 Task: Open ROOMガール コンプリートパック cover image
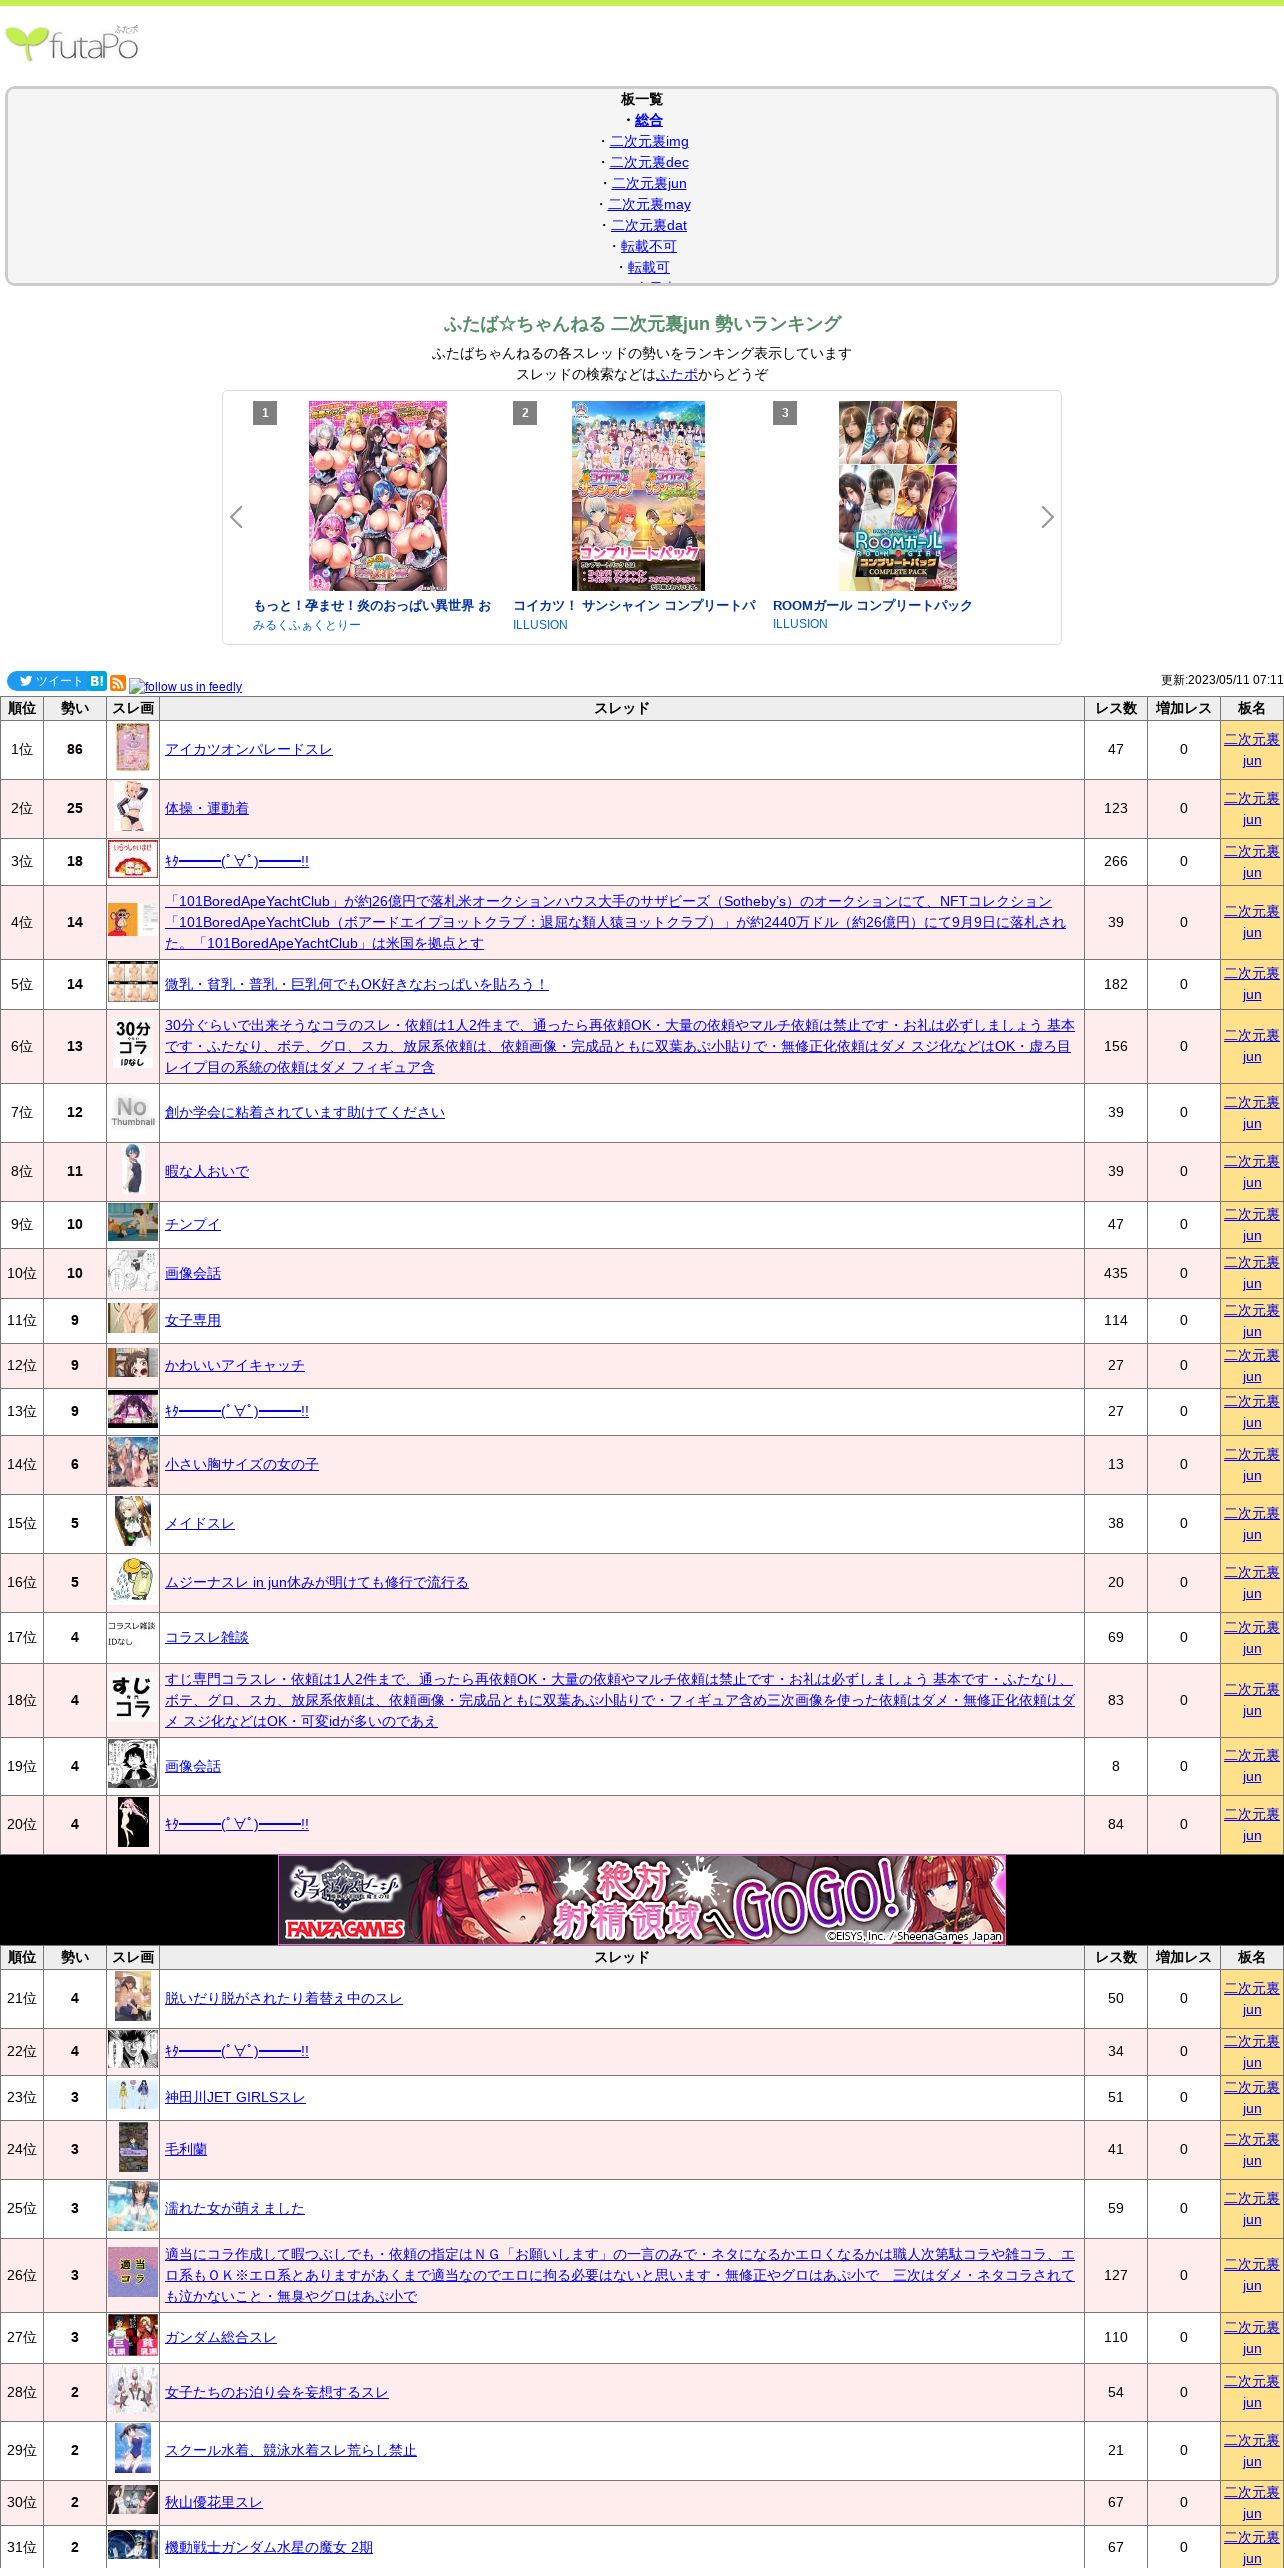898,496
